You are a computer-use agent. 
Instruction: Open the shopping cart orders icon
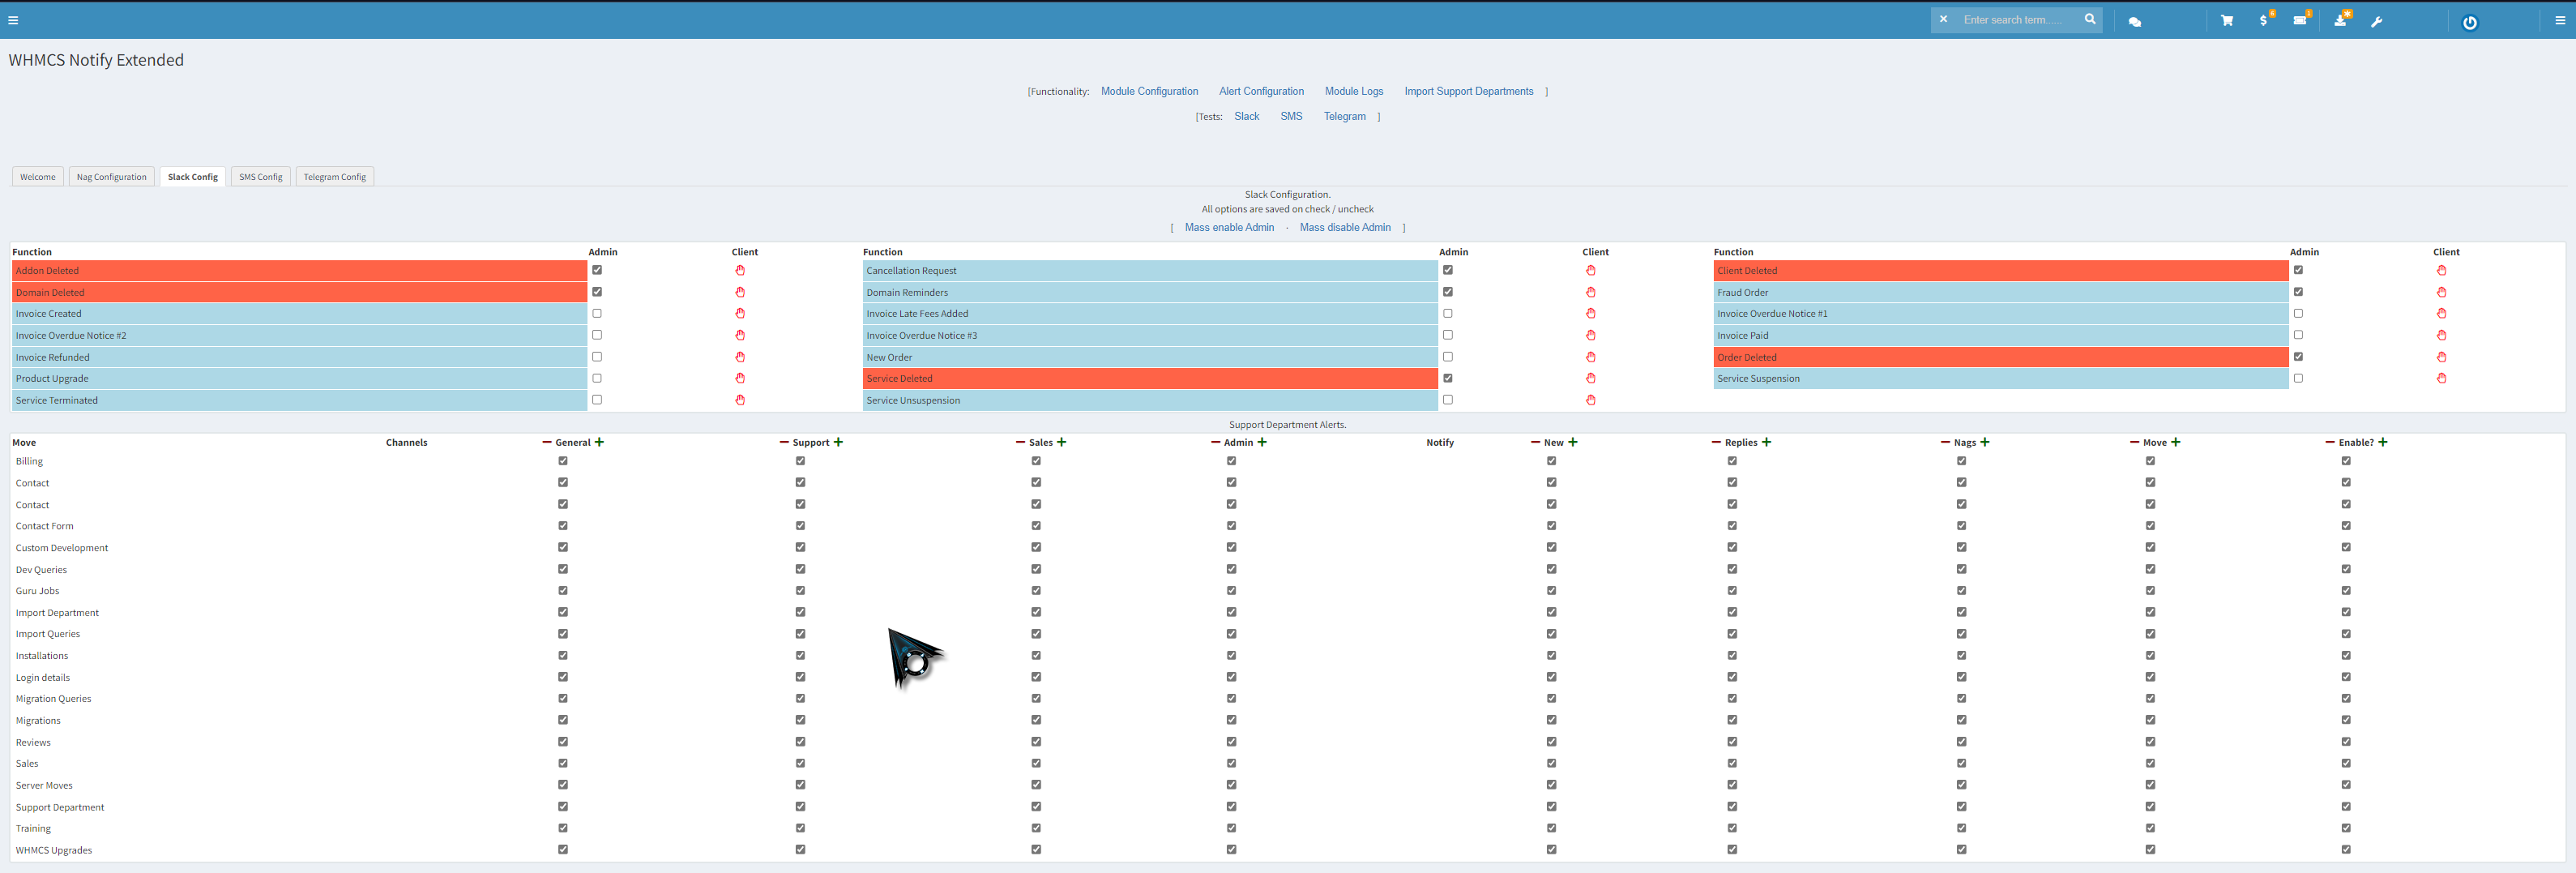2226,20
